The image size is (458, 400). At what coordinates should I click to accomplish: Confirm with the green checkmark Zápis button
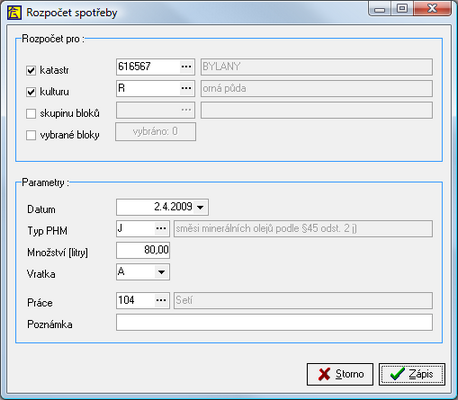[x=412, y=374]
